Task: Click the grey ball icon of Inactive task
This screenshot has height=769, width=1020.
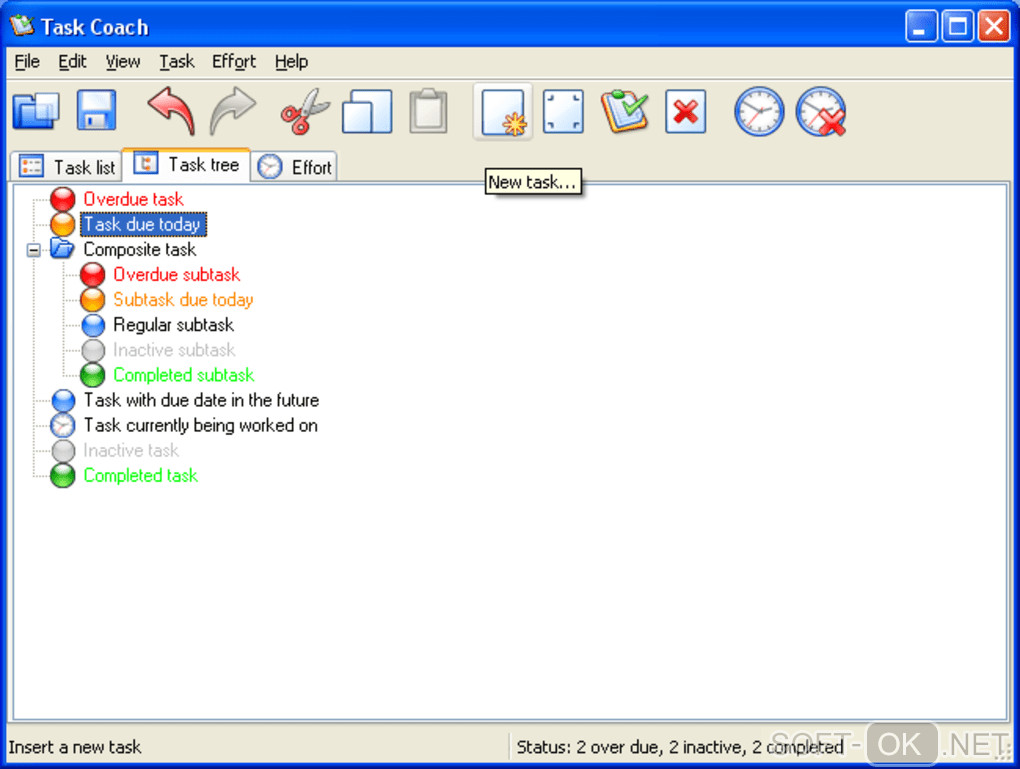Action: coord(63,450)
